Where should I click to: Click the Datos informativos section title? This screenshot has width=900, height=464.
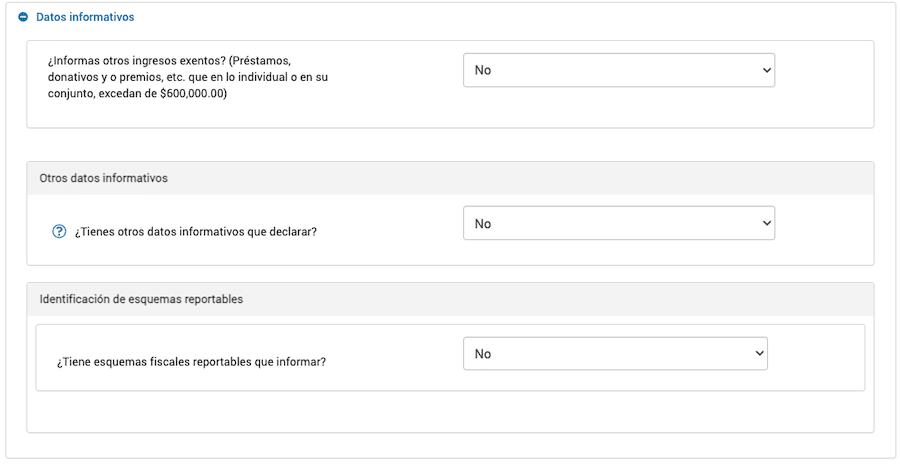pos(85,17)
